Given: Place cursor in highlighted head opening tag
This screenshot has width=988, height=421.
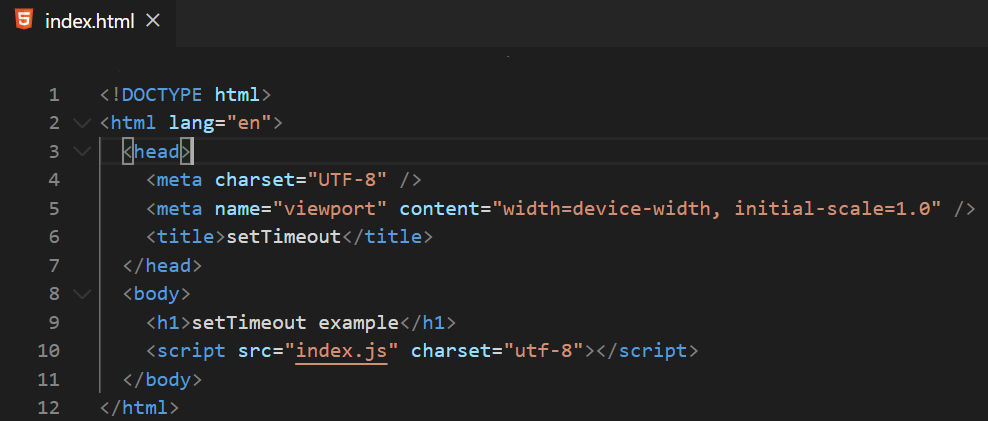Looking at the screenshot, I should 157,152.
